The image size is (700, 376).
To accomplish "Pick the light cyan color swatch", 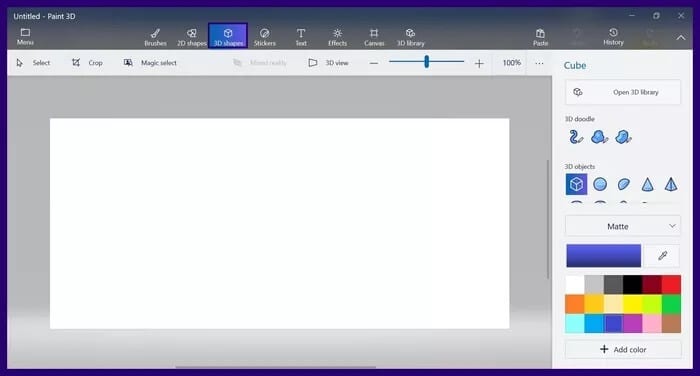I will point(575,324).
